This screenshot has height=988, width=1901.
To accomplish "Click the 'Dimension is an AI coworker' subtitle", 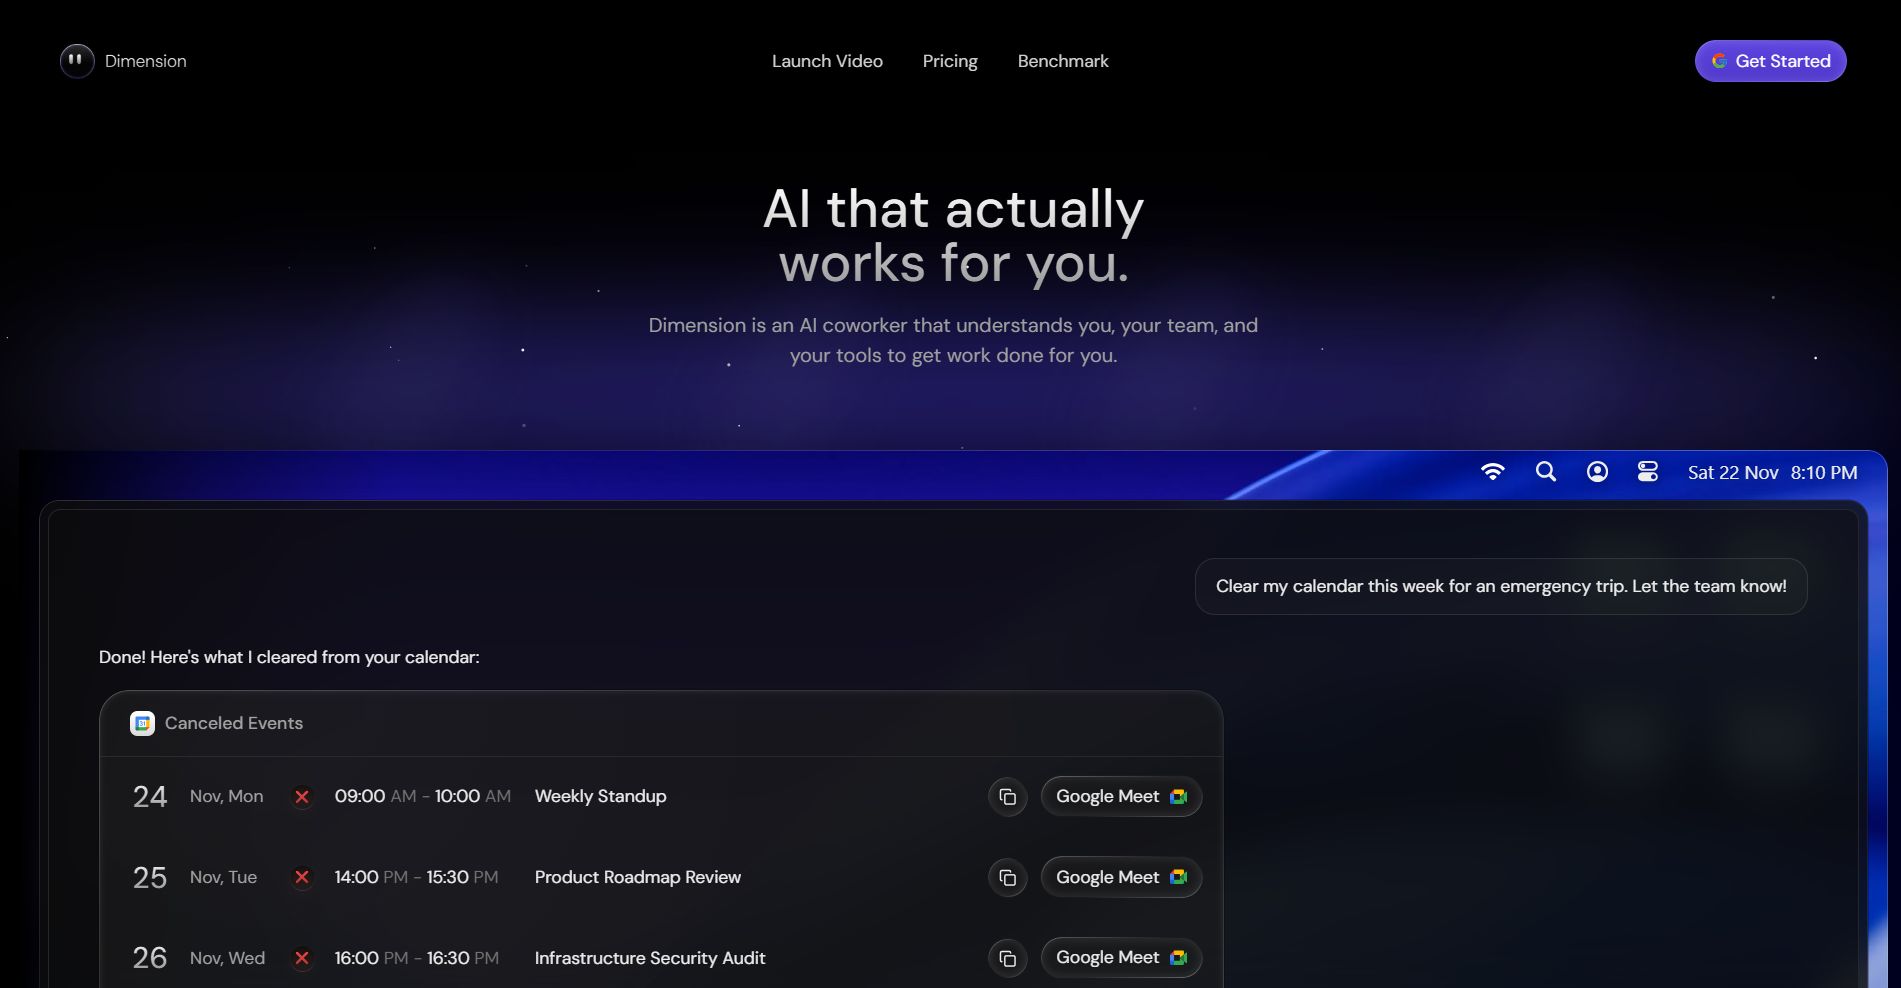I will coord(953,340).
